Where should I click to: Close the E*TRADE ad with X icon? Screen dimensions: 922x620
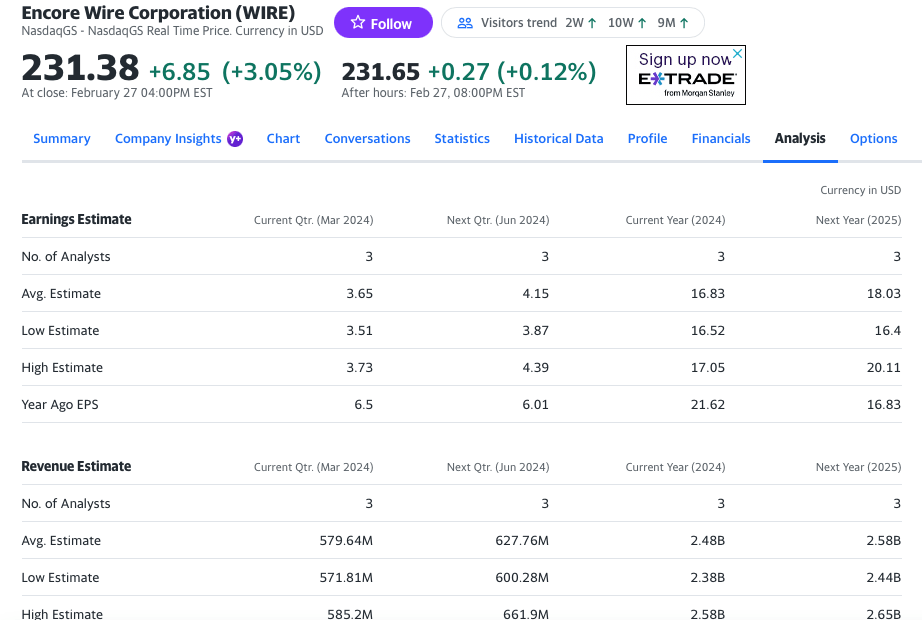(737, 53)
